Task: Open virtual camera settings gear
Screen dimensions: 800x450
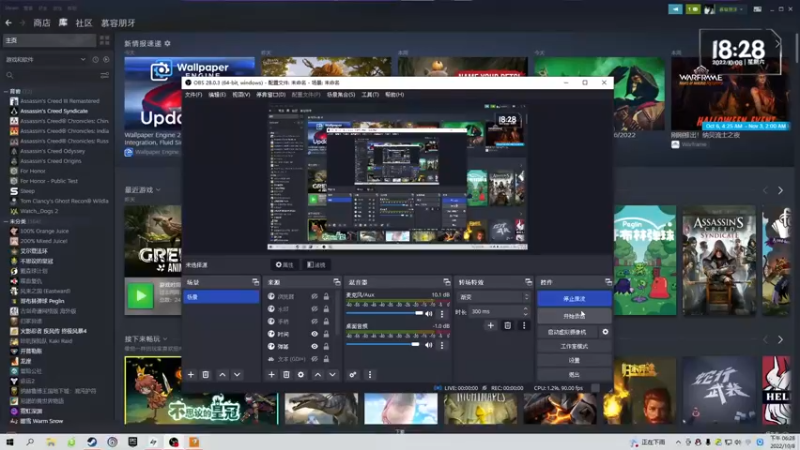Action: pyautogui.click(x=605, y=332)
